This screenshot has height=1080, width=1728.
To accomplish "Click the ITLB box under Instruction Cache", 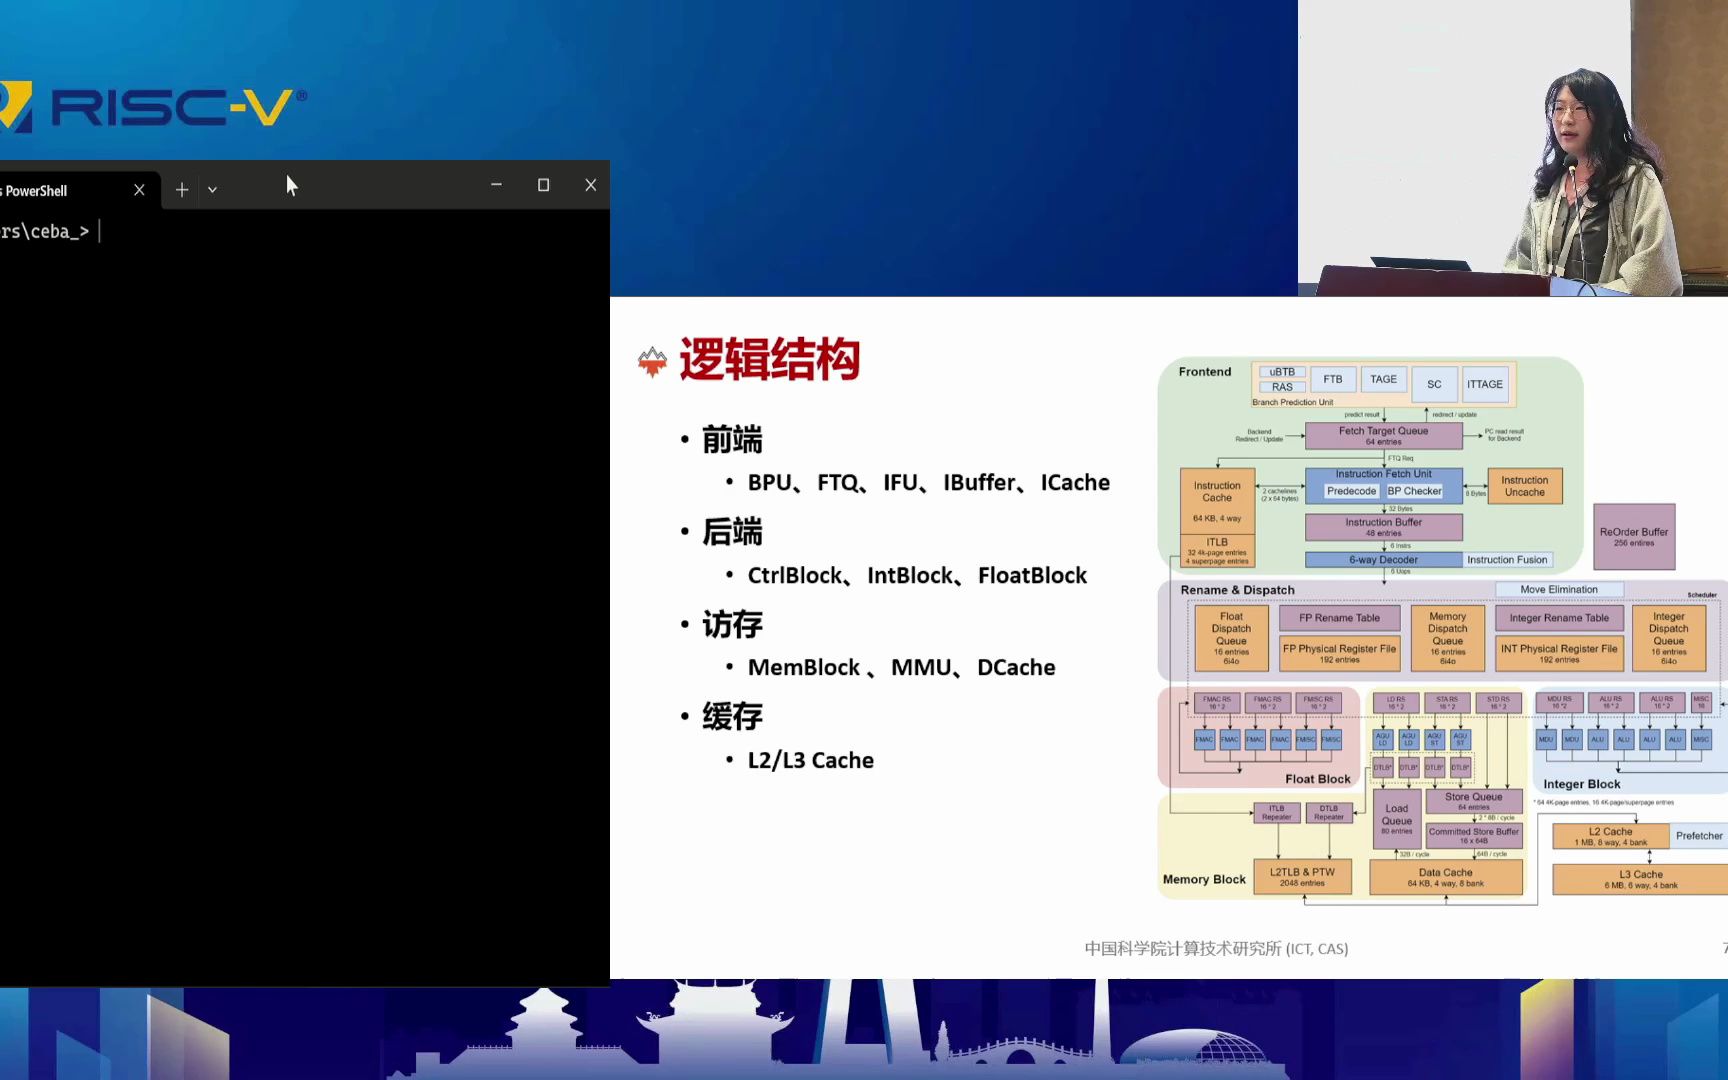I will click(x=1217, y=551).
